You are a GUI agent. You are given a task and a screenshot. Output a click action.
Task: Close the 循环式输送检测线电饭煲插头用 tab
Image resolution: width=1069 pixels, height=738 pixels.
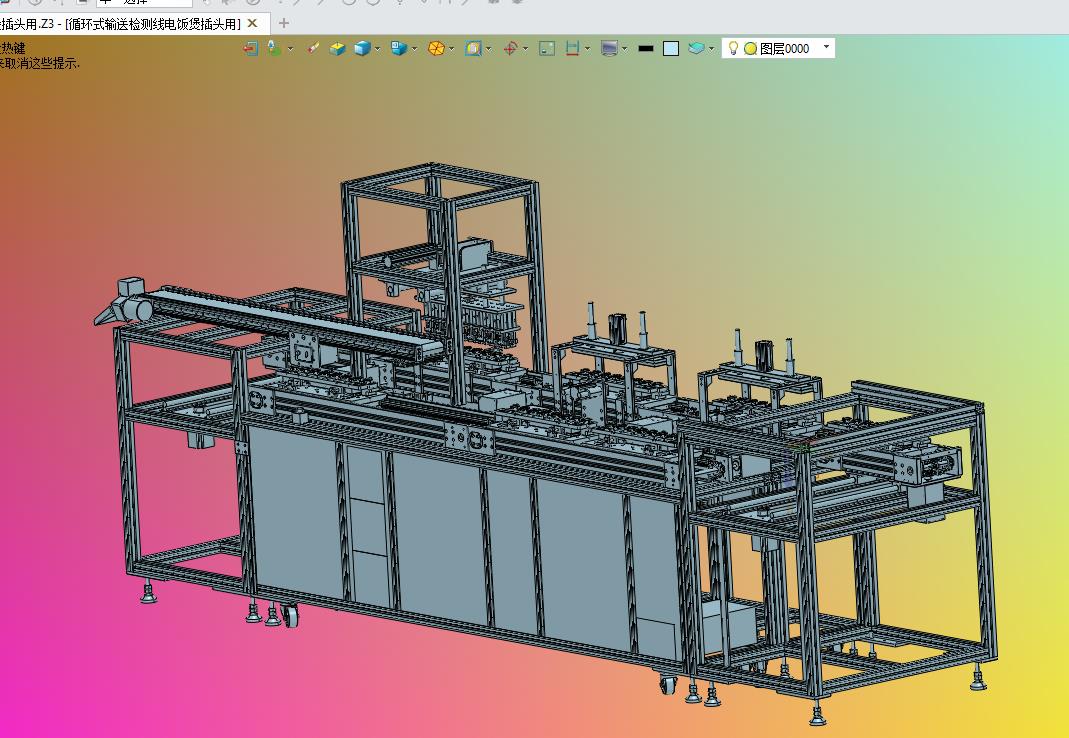252,23
